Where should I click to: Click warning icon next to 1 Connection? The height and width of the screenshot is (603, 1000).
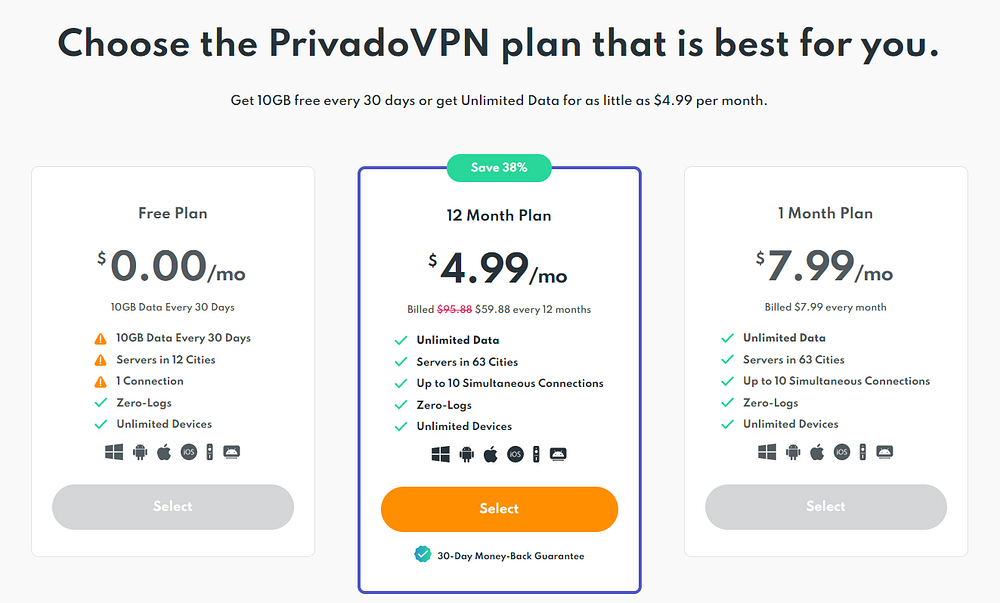click(101, 382)
